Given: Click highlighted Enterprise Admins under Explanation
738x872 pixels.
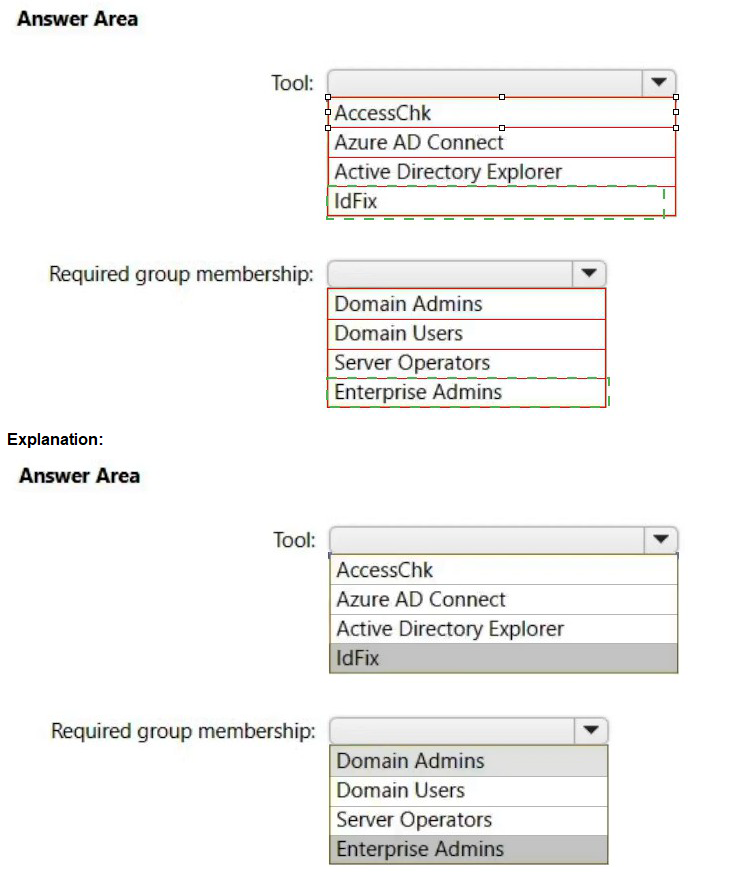Looking at the screenshot, I should click(468, 850).
